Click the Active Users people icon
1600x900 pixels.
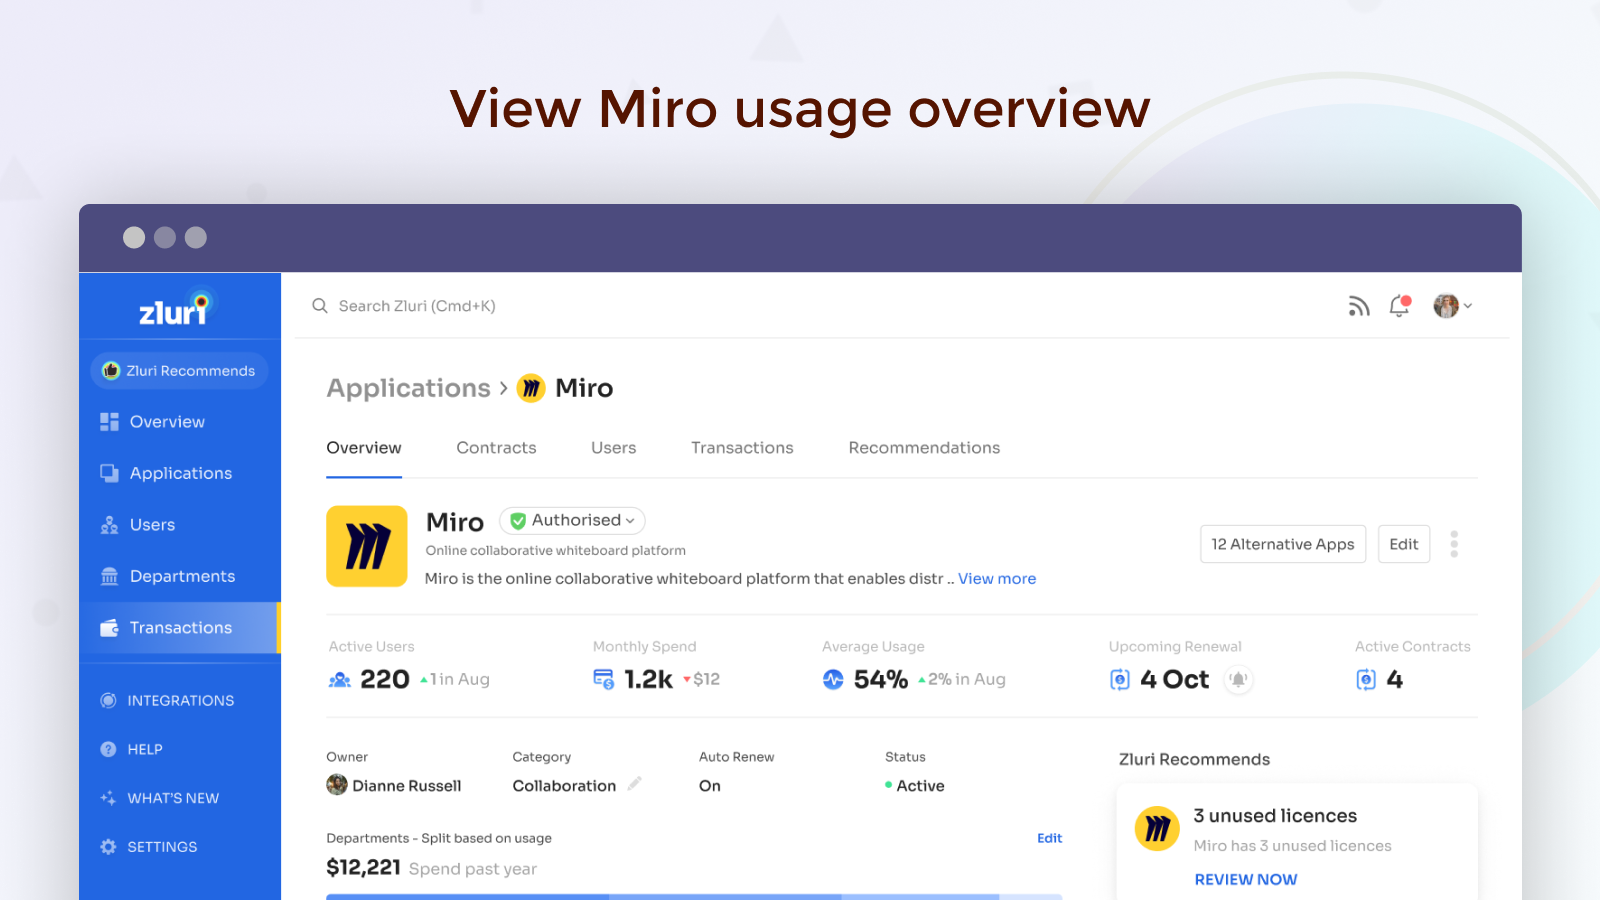[340, 680]
